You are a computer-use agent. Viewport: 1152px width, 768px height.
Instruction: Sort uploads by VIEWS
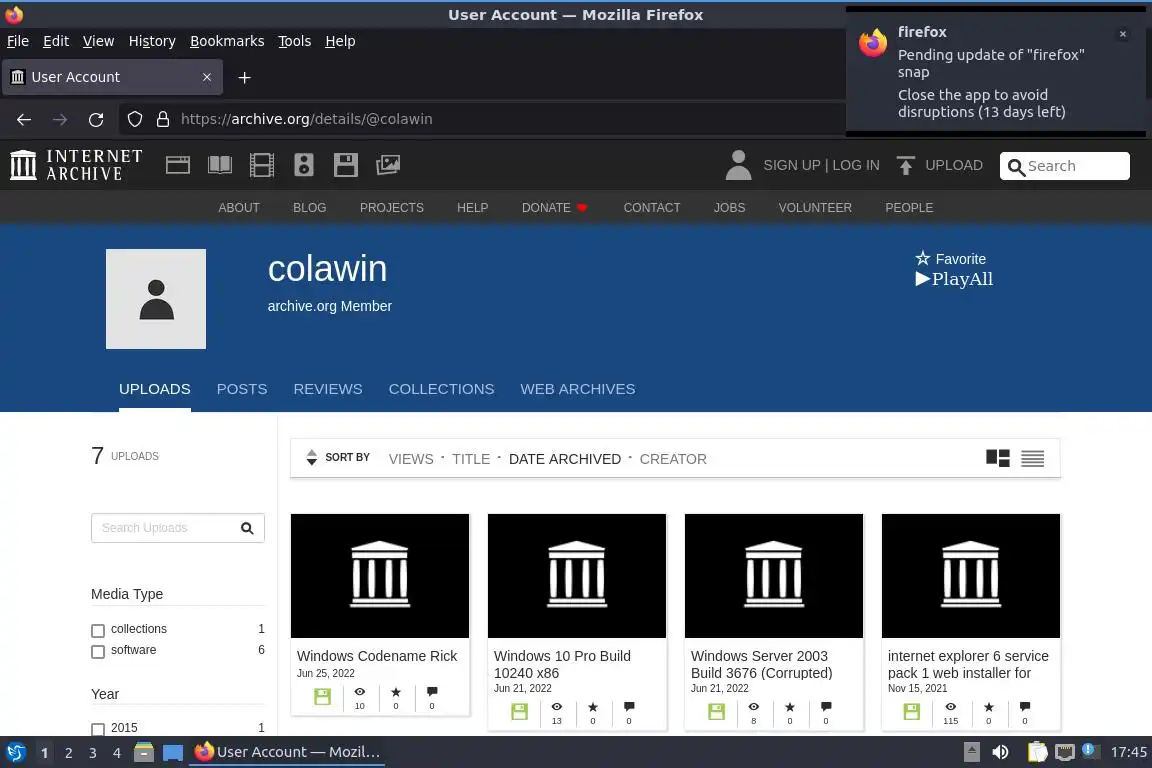click(x=411, y=459)
